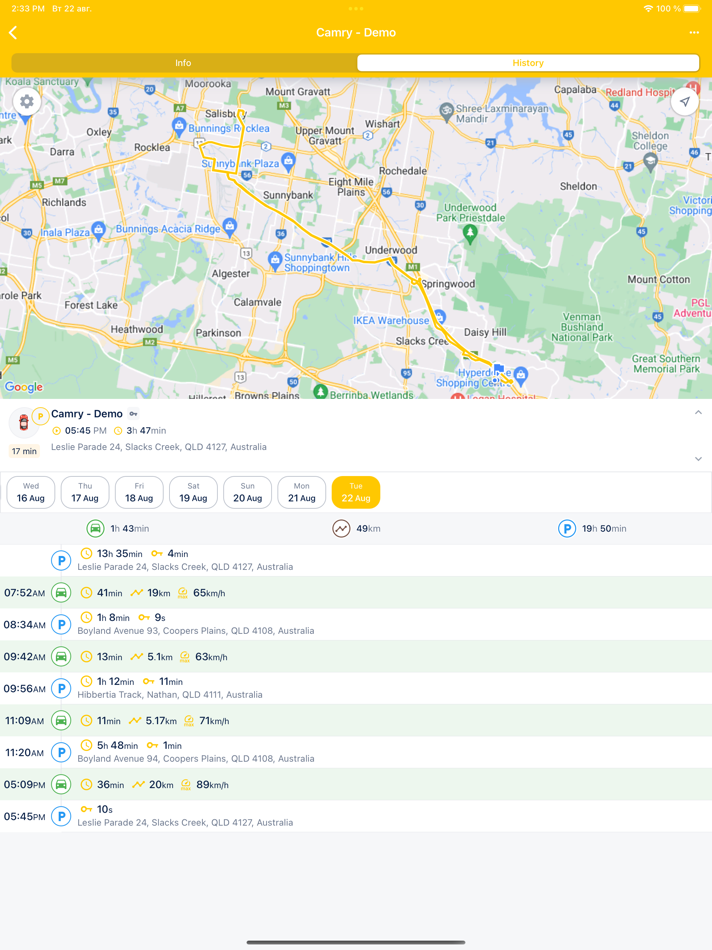
Task: Select Sat 19 Aug date
Action: 193,492
